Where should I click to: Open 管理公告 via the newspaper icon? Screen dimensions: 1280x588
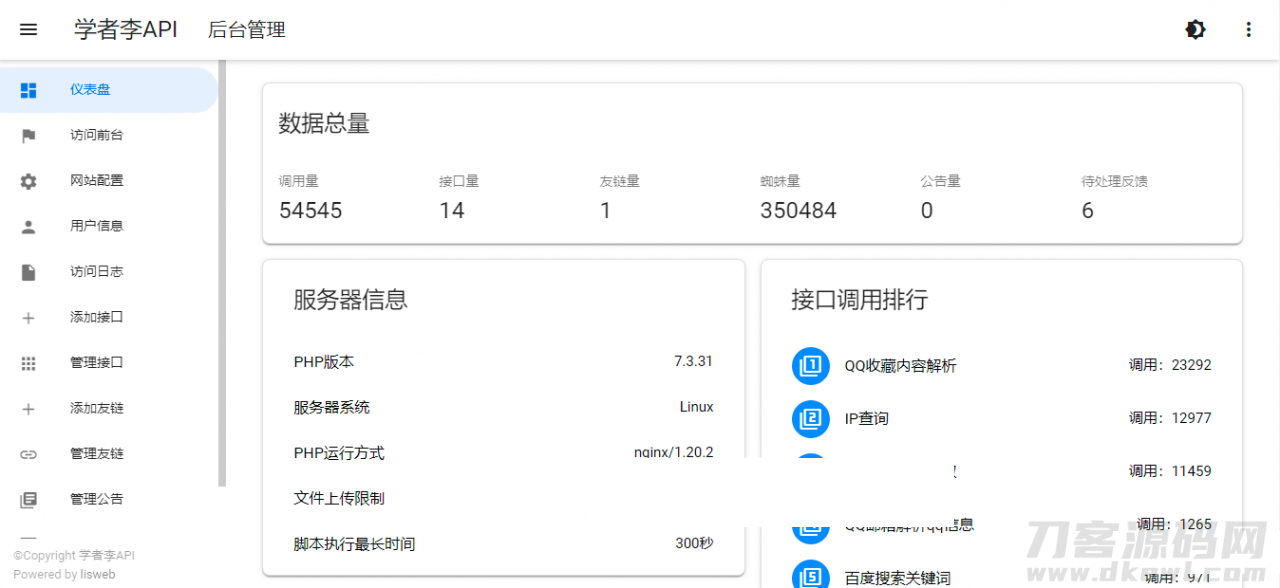coord(28,498)
